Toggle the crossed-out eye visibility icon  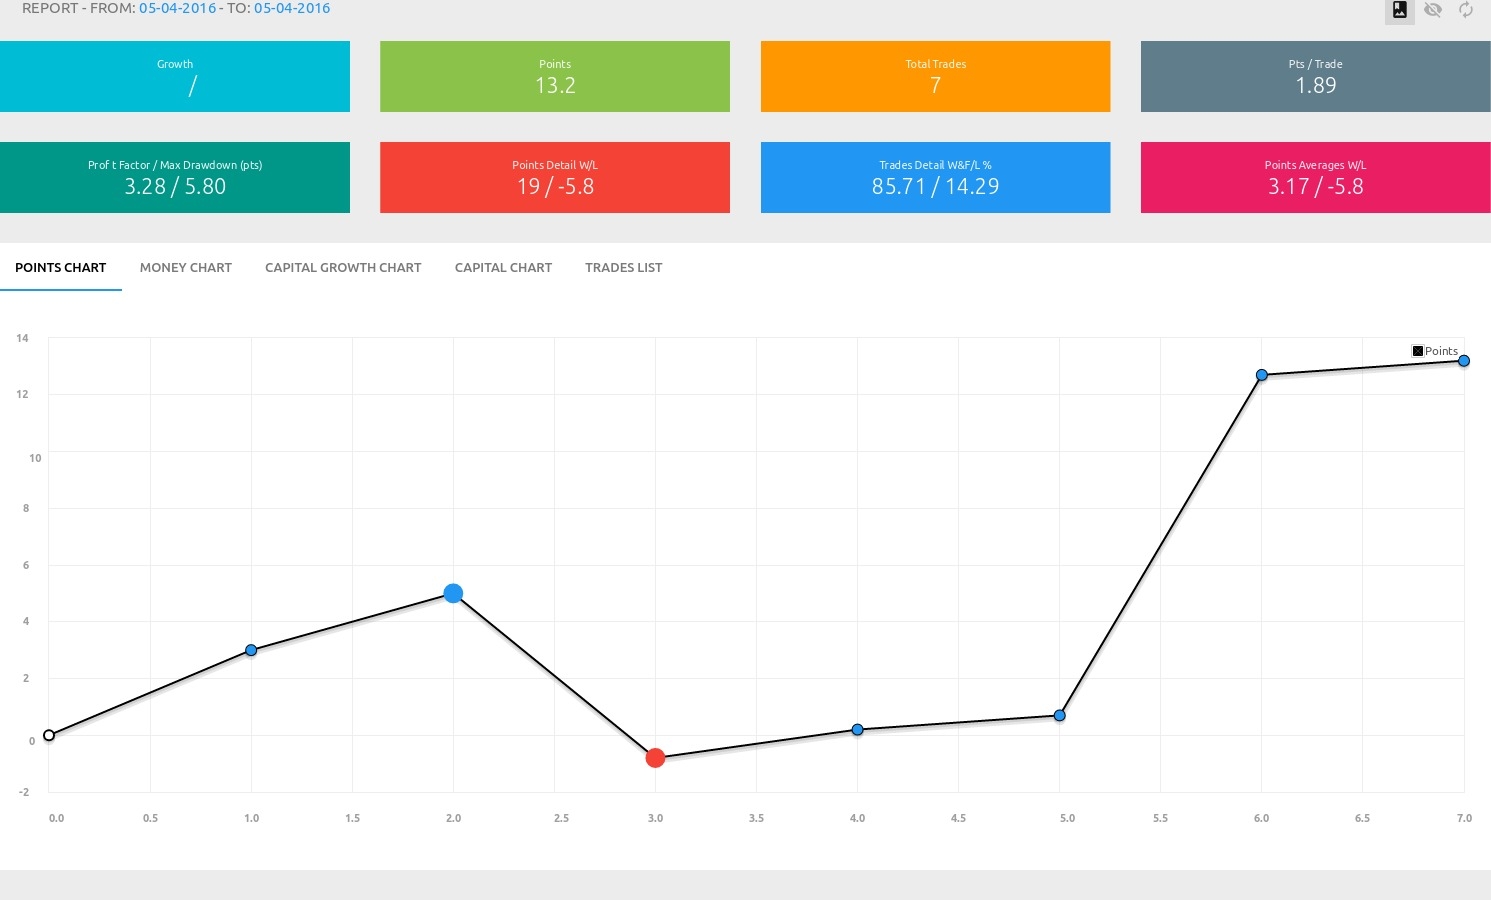click(x=1433, y=10)
